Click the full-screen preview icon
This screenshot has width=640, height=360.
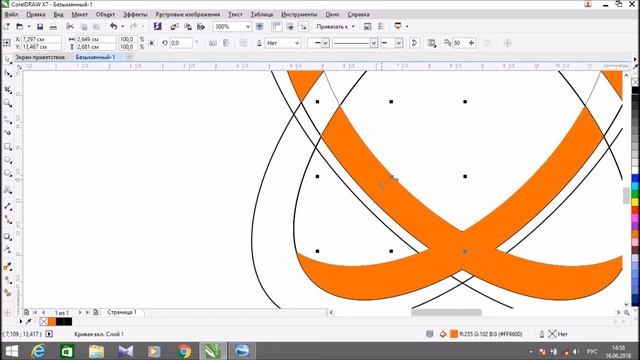coord(260,27)
